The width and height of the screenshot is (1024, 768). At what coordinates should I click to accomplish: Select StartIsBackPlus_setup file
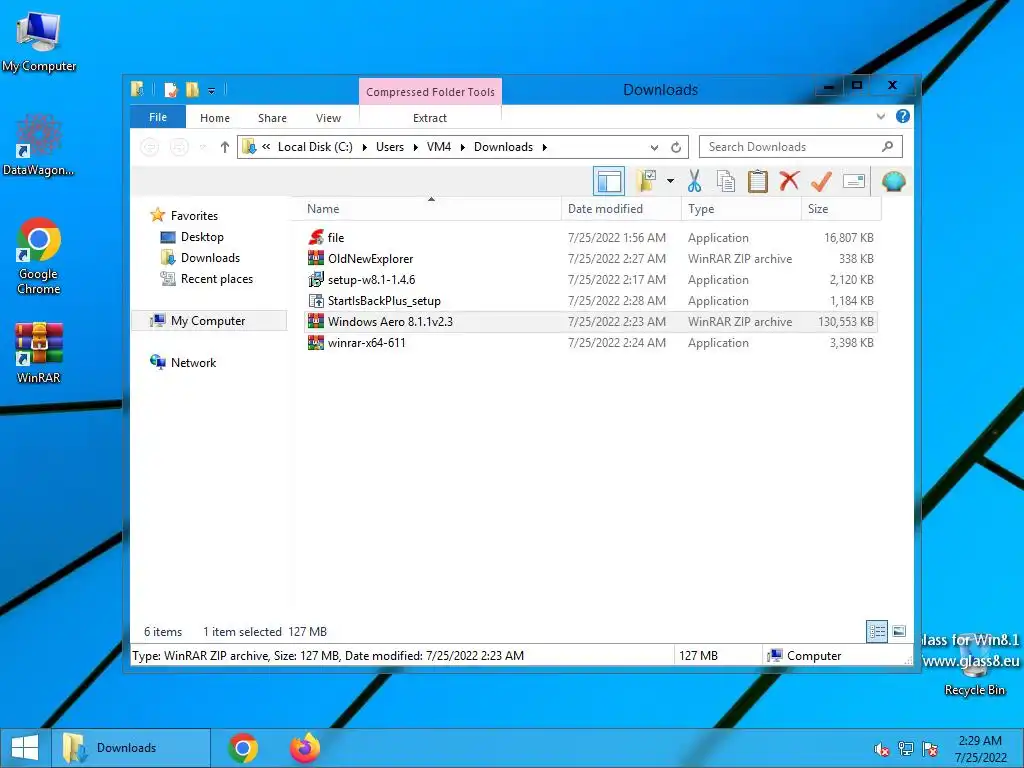(591, 300)
